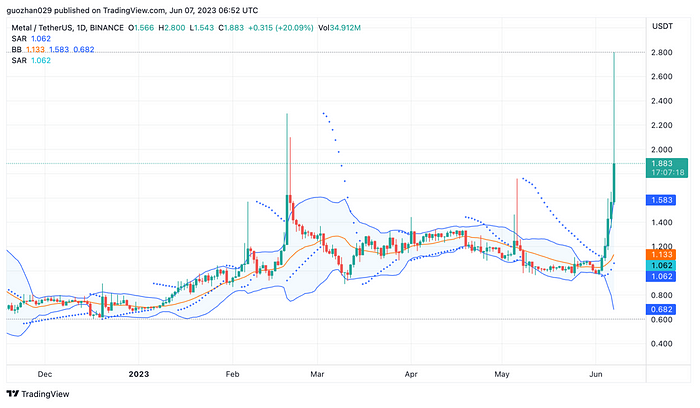Click the BB upper value 1.583 in legend
Screen dimensions: 700x408
[59, 50]
